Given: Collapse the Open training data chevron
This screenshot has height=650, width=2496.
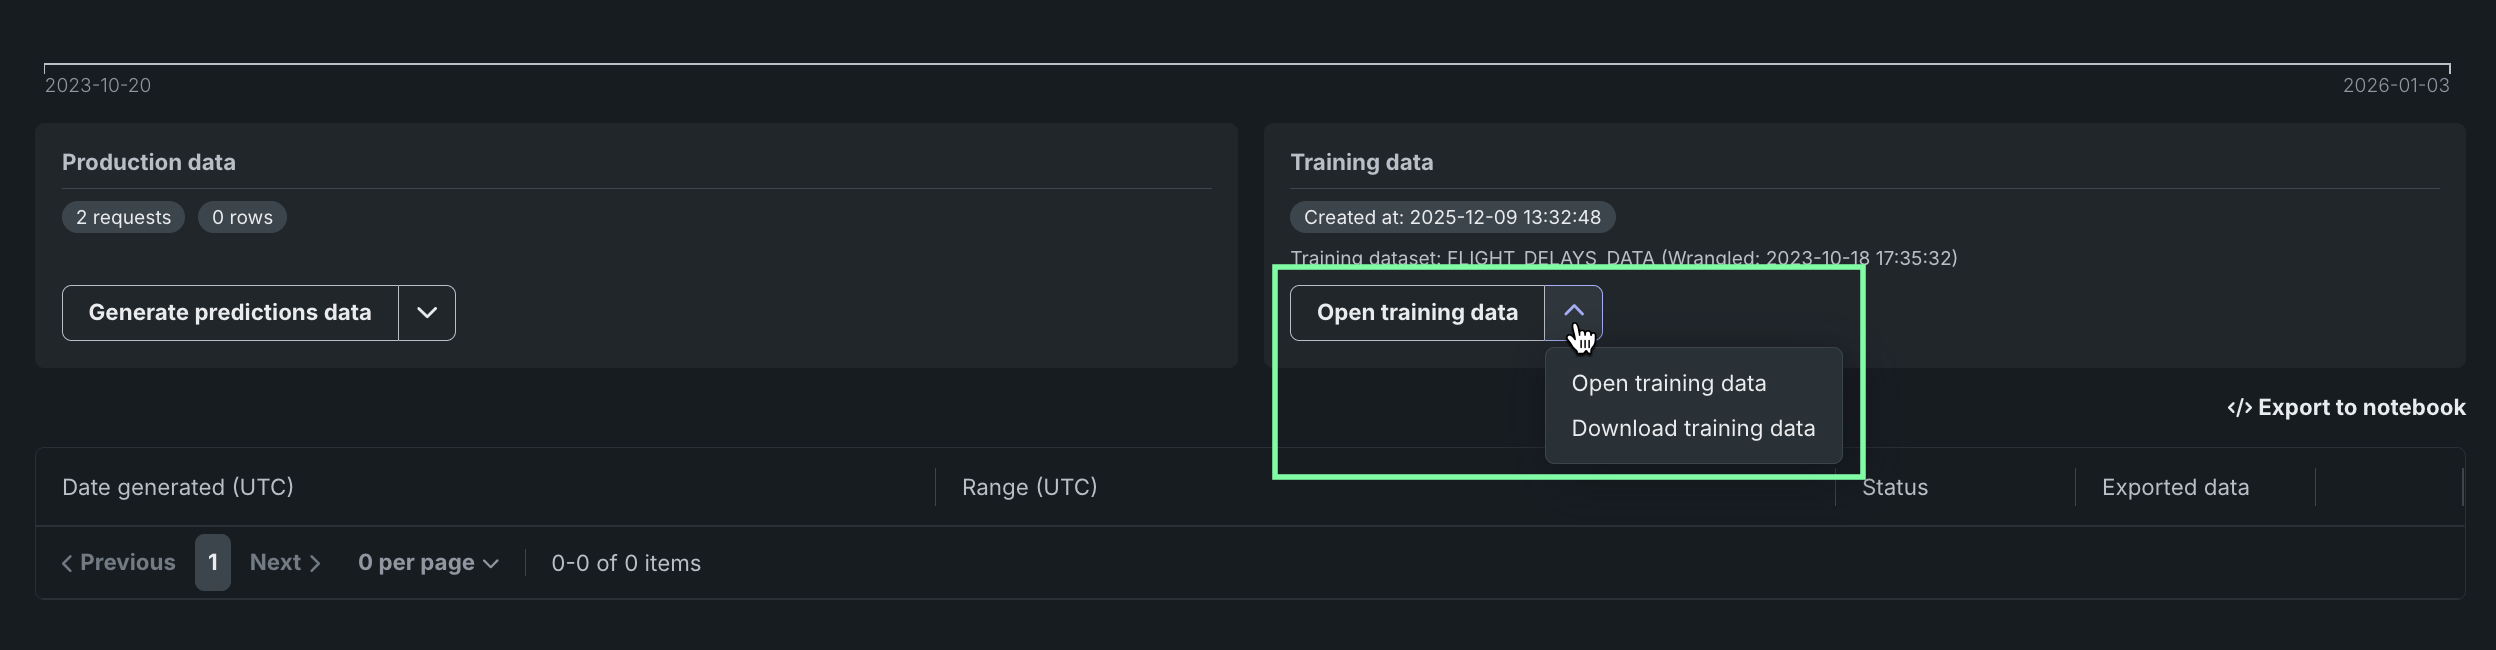Looking at the screenshot, I should [x=1573, y=312].
